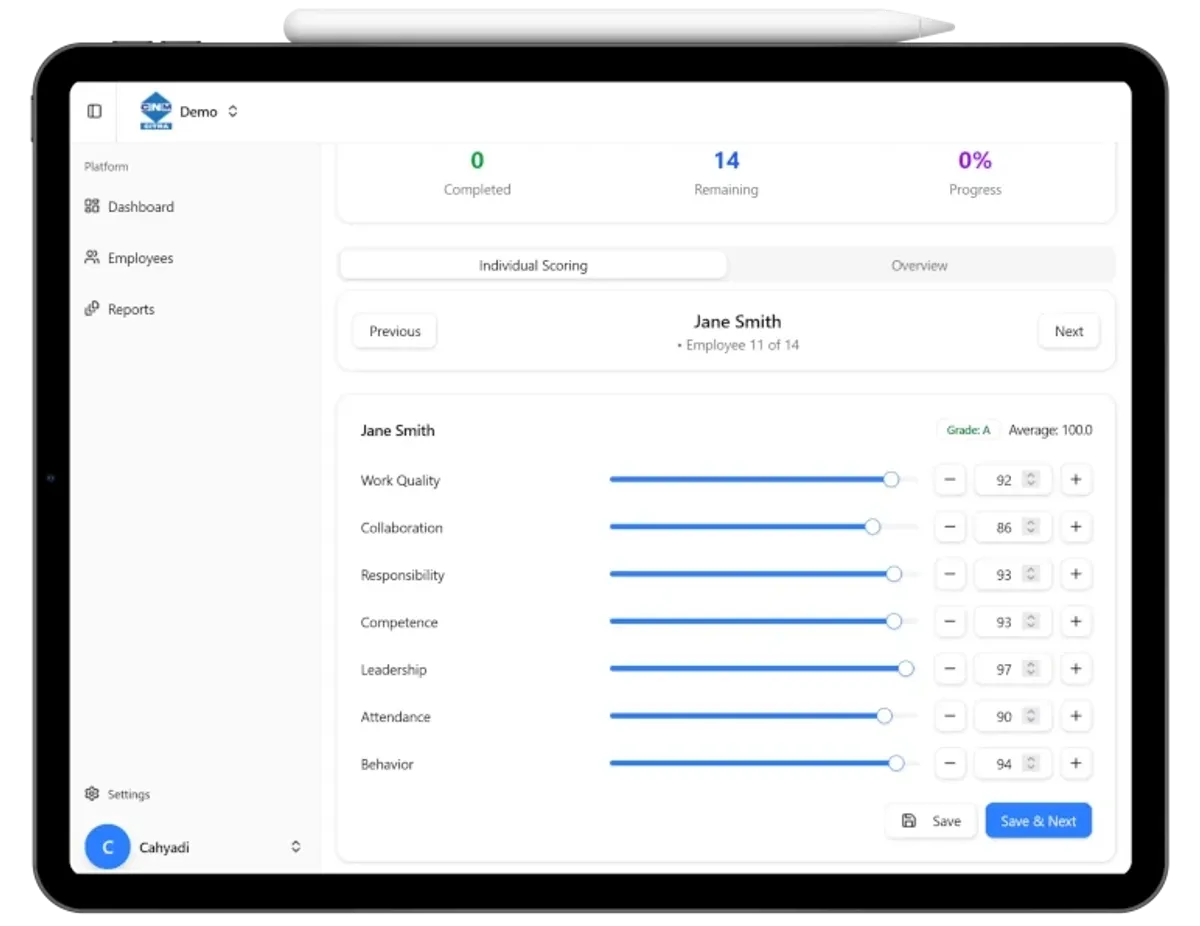Click the Behavior slider

click(764, 763)
